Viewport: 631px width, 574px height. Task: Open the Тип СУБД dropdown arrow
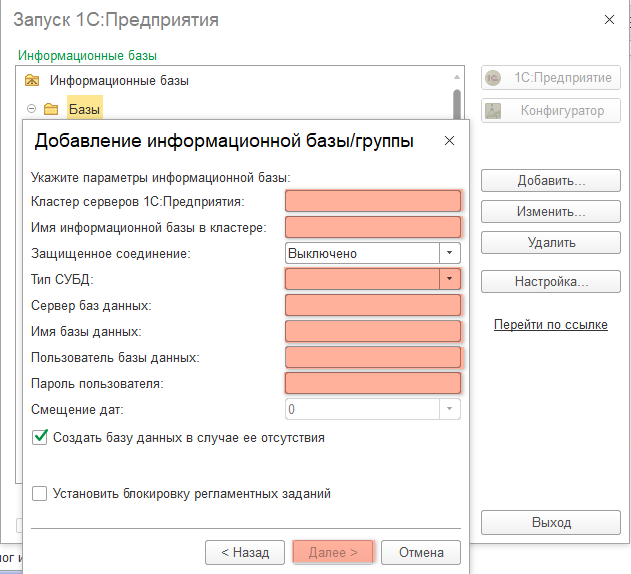[450, 279]
